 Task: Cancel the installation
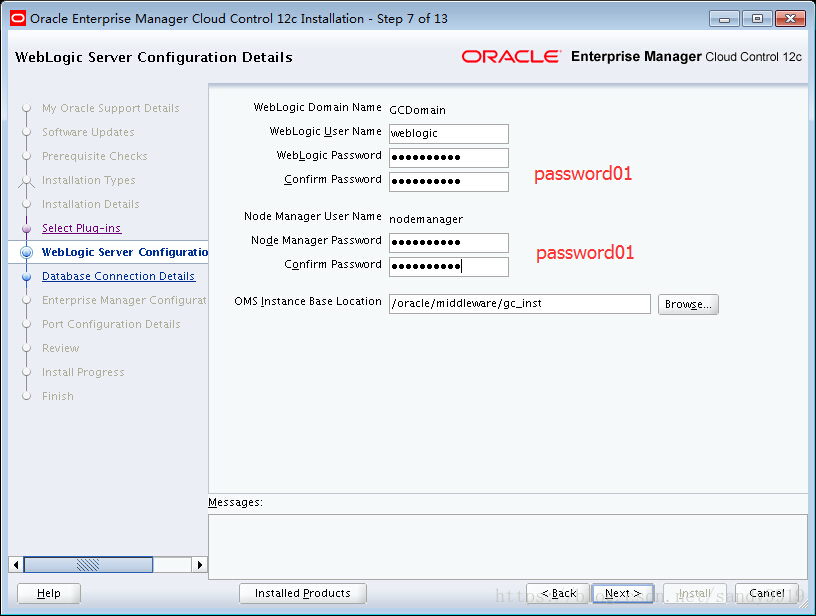pyautogui.click(x=767, y=593)
